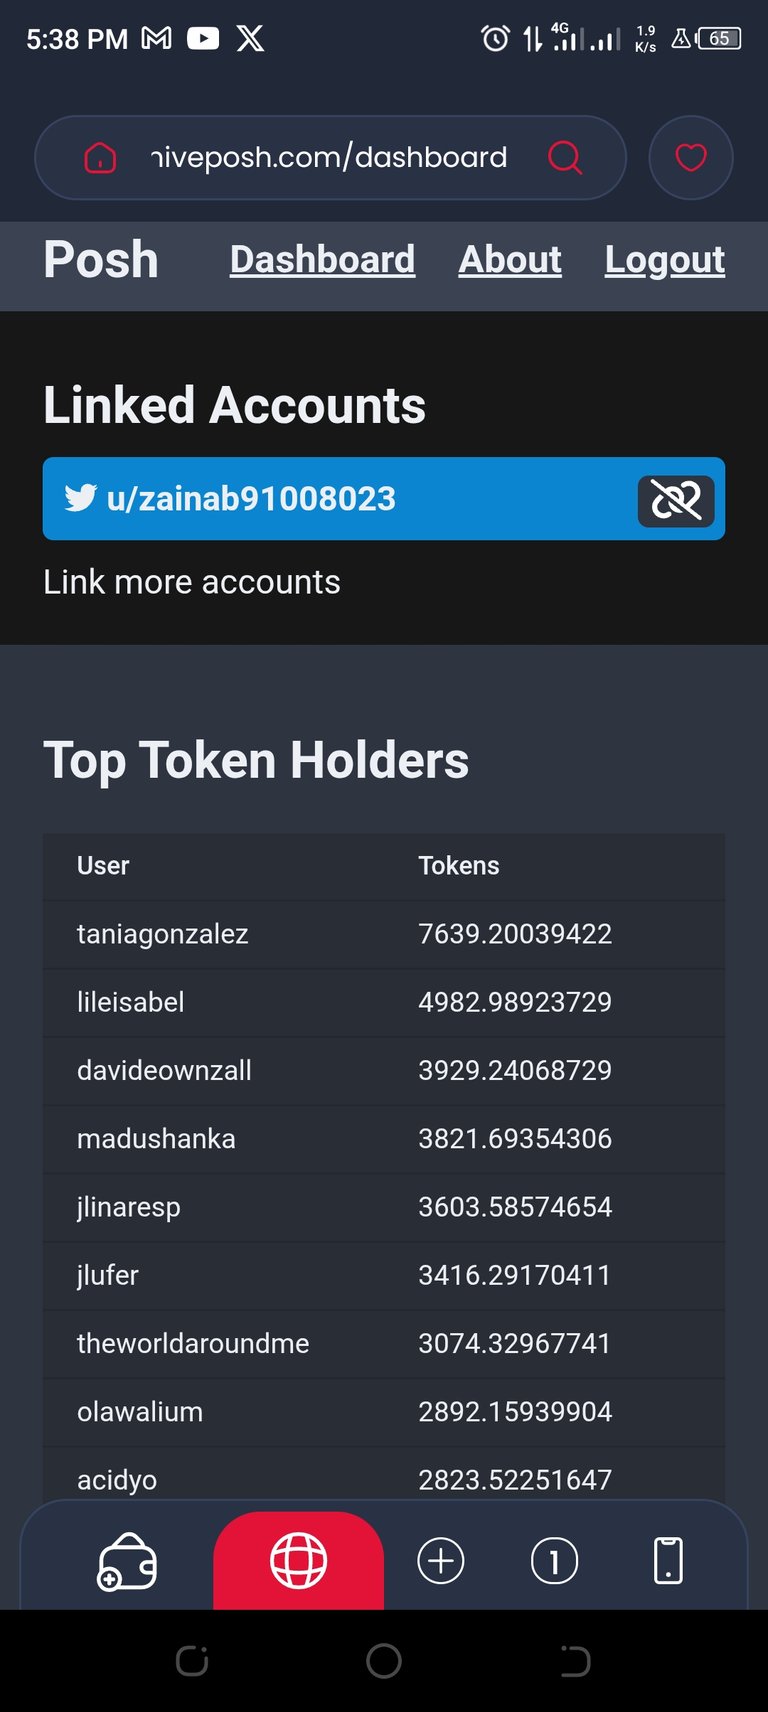The width and height of the screenshot is (768, 1712).
Task: Tap the search icon in address bar
Action: click(565, 157)
